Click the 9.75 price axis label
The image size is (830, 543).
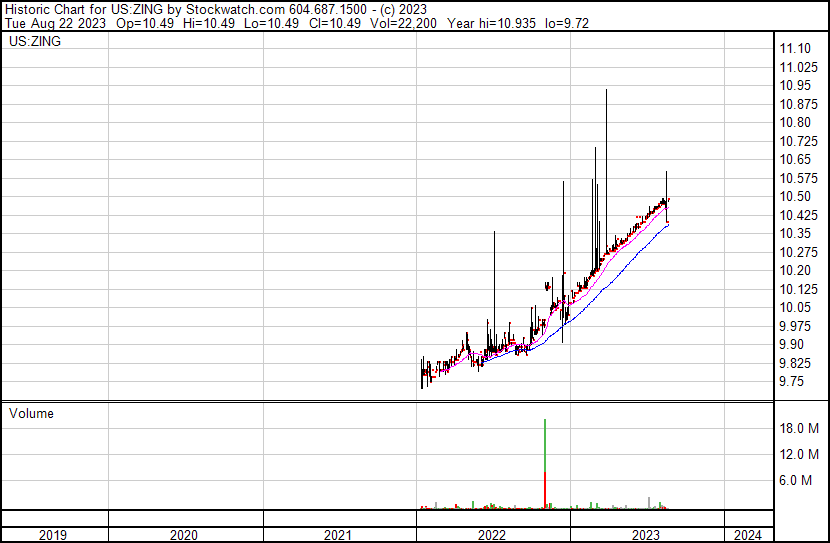pyautogui.click(x=791, y=381)
